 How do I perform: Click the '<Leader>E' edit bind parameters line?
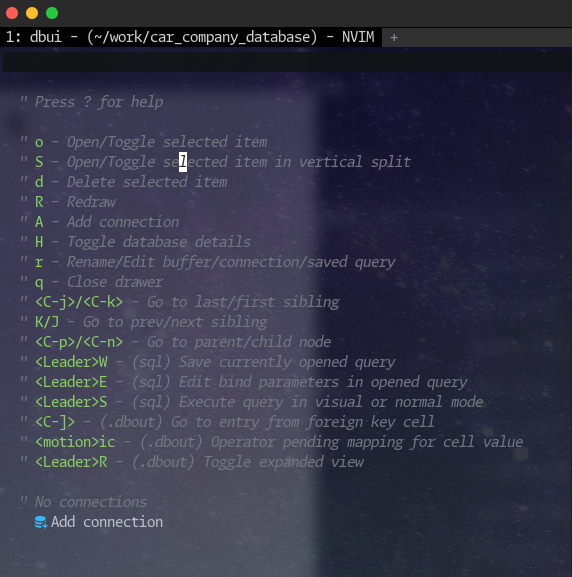(244, 382)
